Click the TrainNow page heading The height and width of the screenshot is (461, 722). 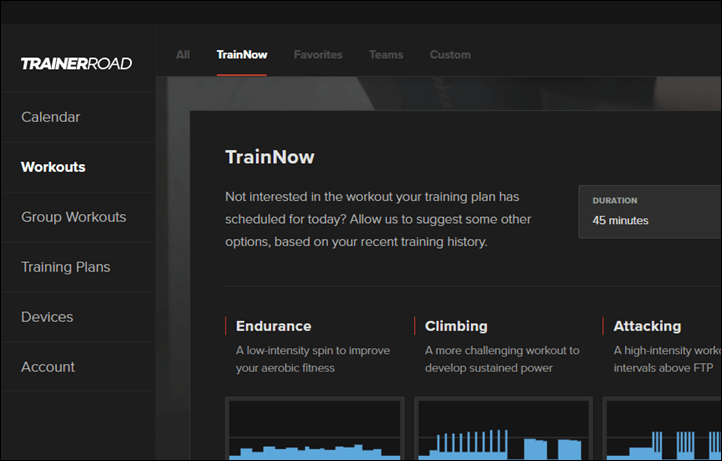tap(270, 157)
